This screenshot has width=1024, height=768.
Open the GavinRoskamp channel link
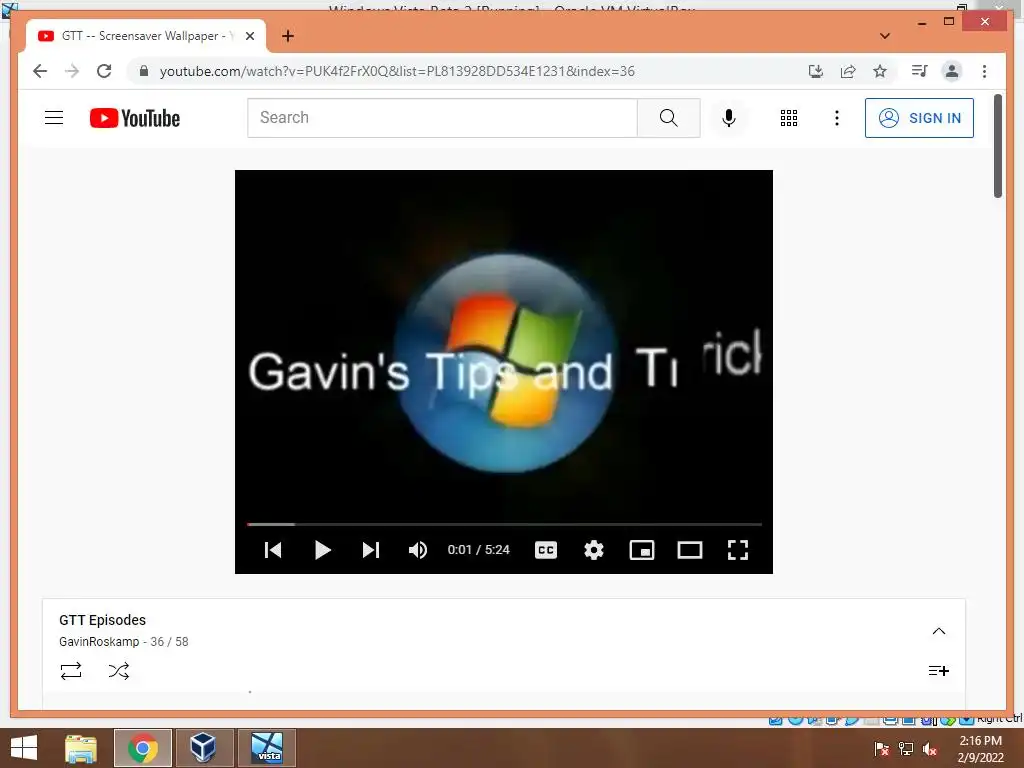point(99,641)
